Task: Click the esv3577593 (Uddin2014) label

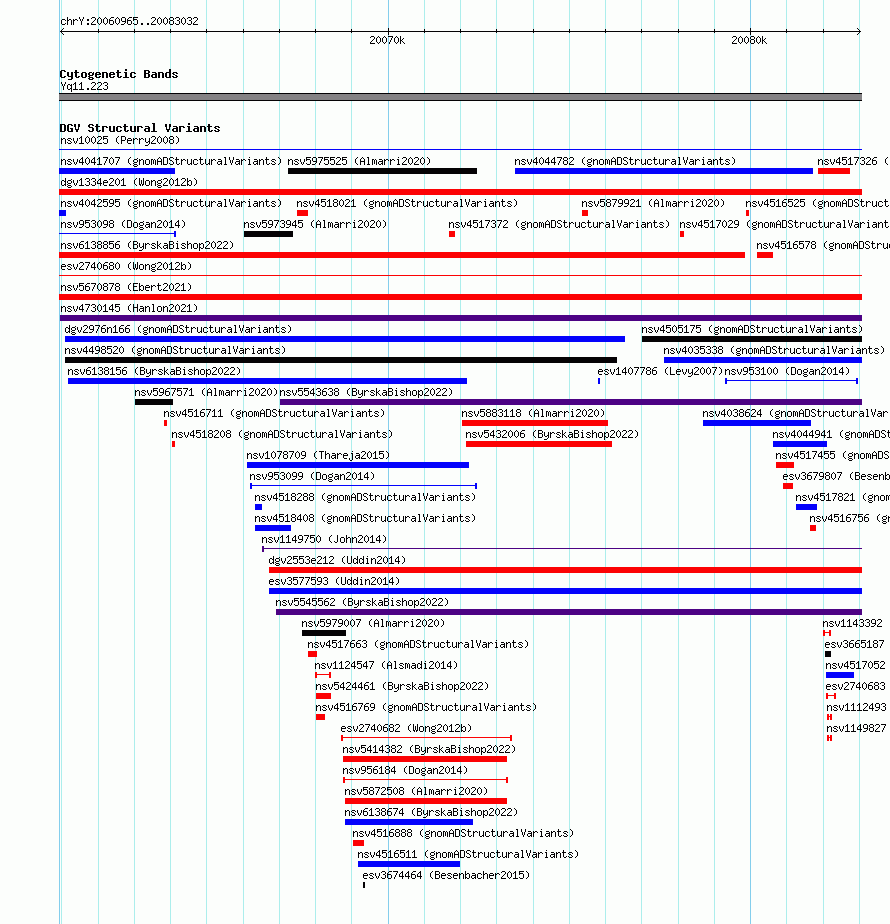Action: 334,582
